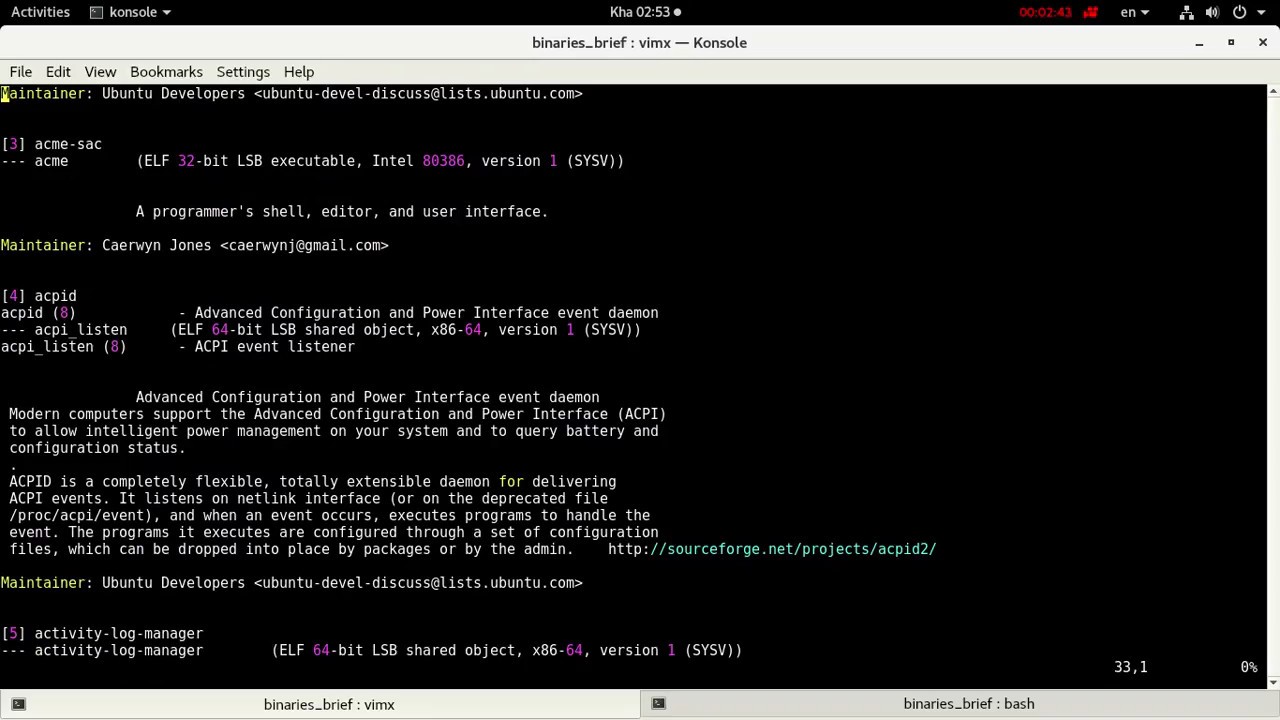Open Activities overview
This screenshot has height=720, width=1280.
pos(40,12)
